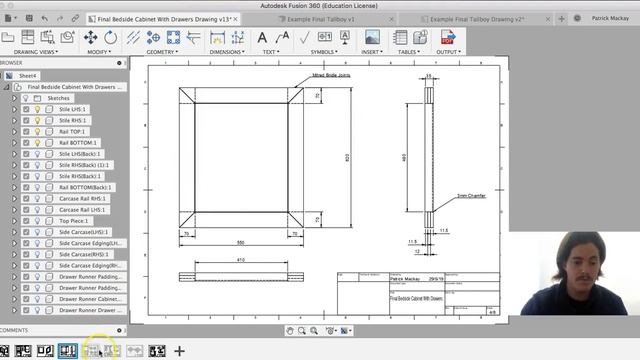The image size is (640, 360).
Task: Open the Geometry dropdown menu
Action: 162,52
